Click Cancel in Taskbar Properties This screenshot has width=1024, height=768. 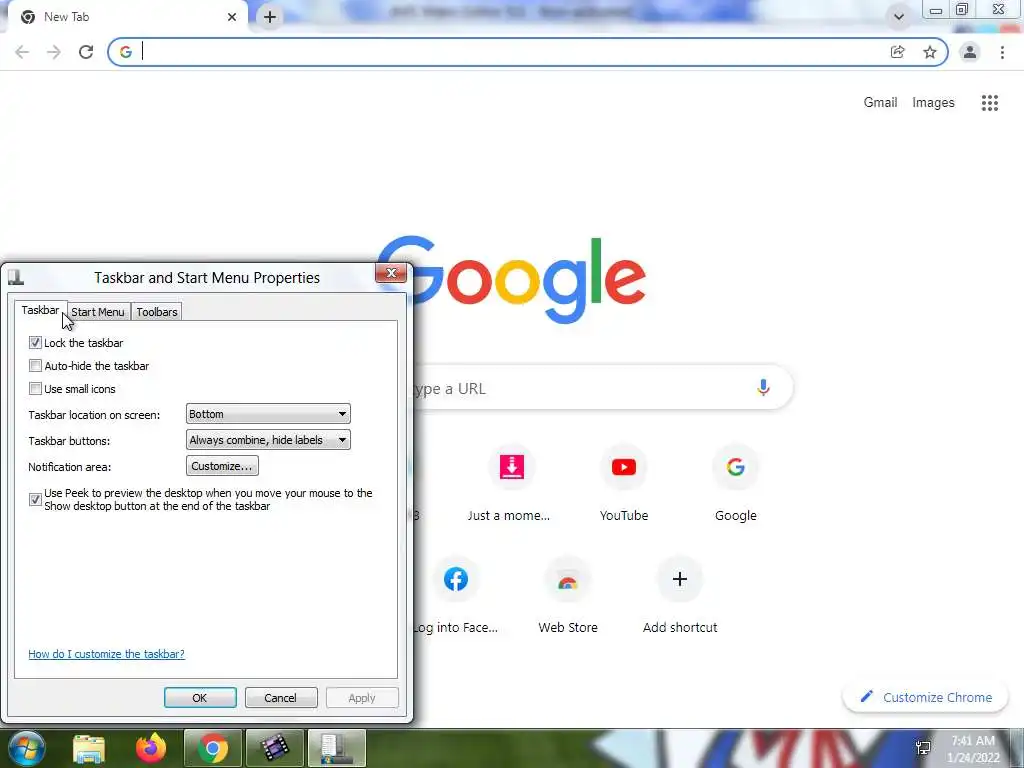(x=281, y=697)
